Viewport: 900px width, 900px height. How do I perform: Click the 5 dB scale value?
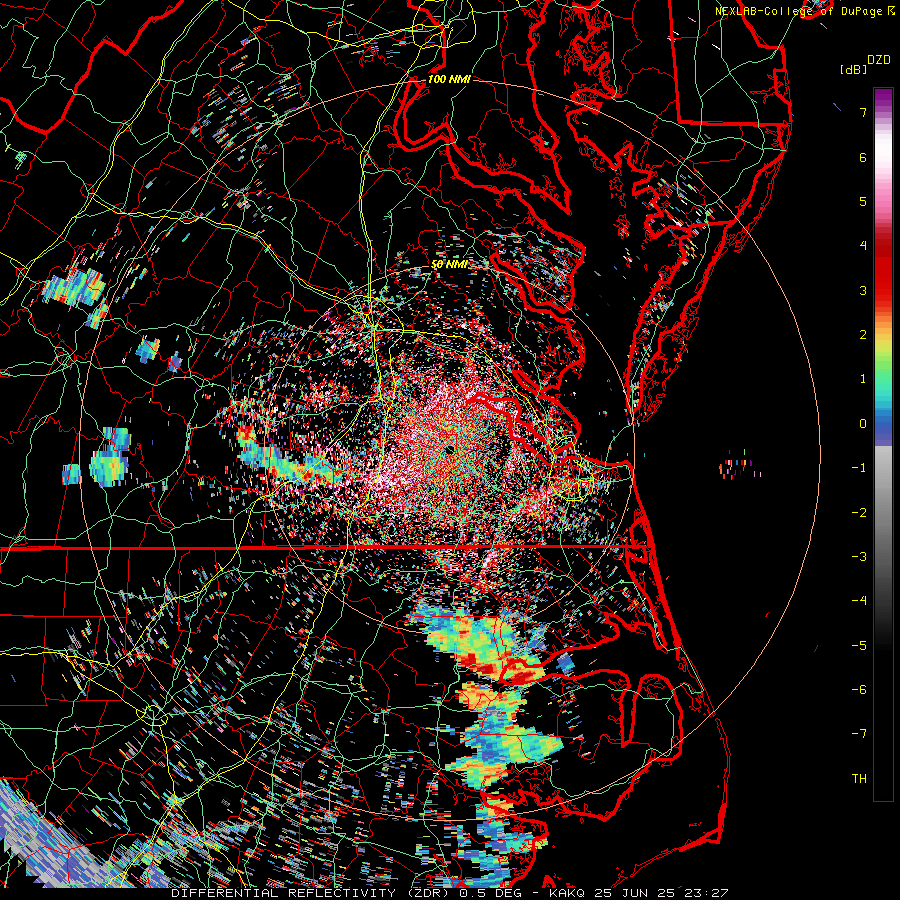(x=863, y=201)
